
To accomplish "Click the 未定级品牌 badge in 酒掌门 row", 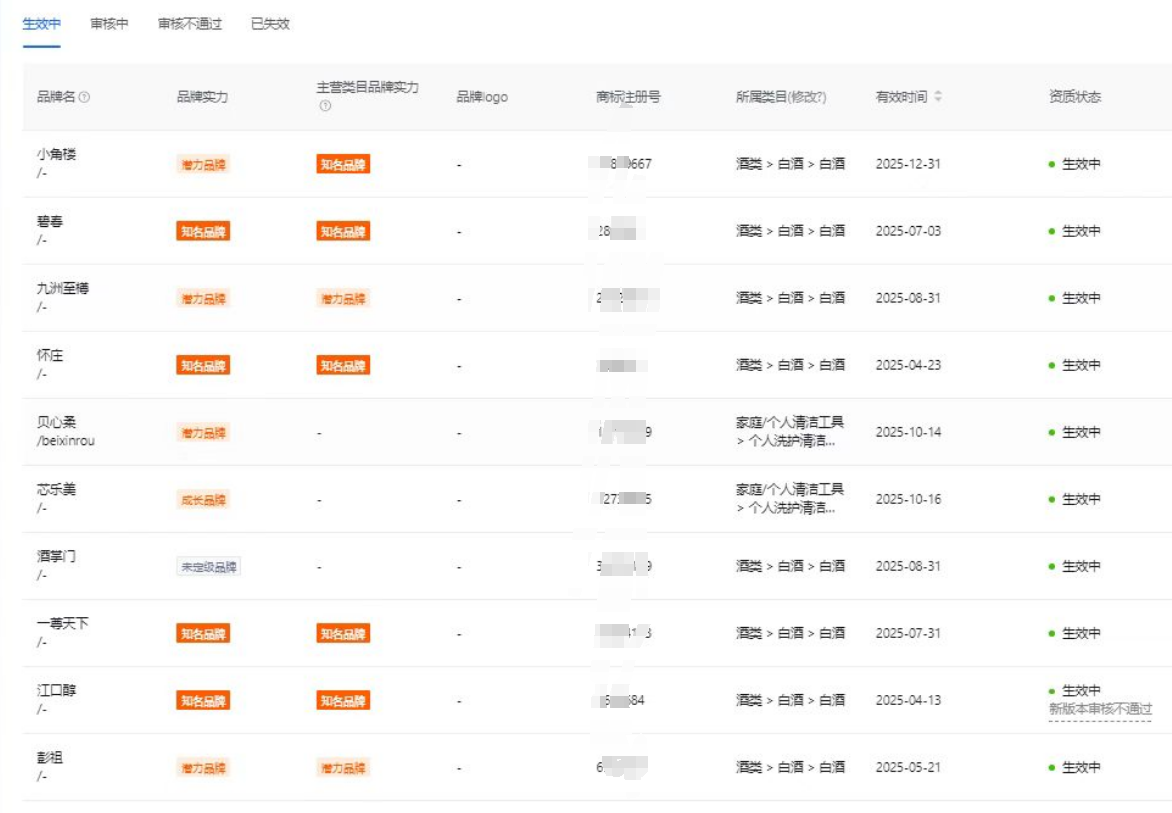I will [x=209, y=567].
